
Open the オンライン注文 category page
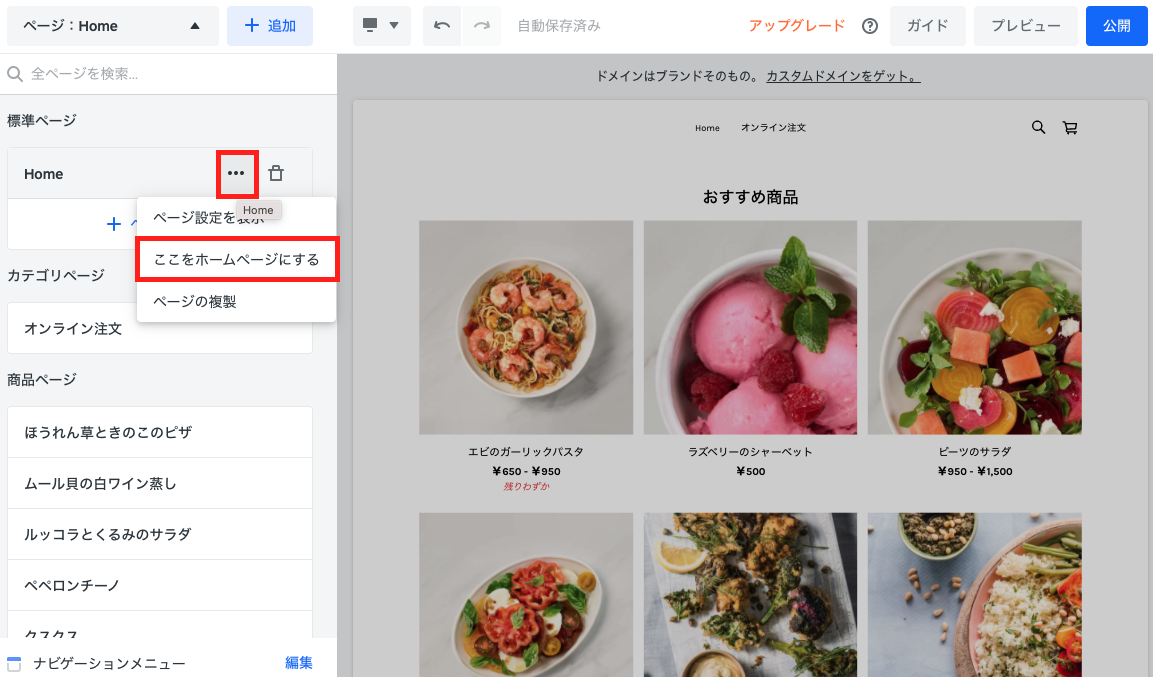click(x=160, y=329)
